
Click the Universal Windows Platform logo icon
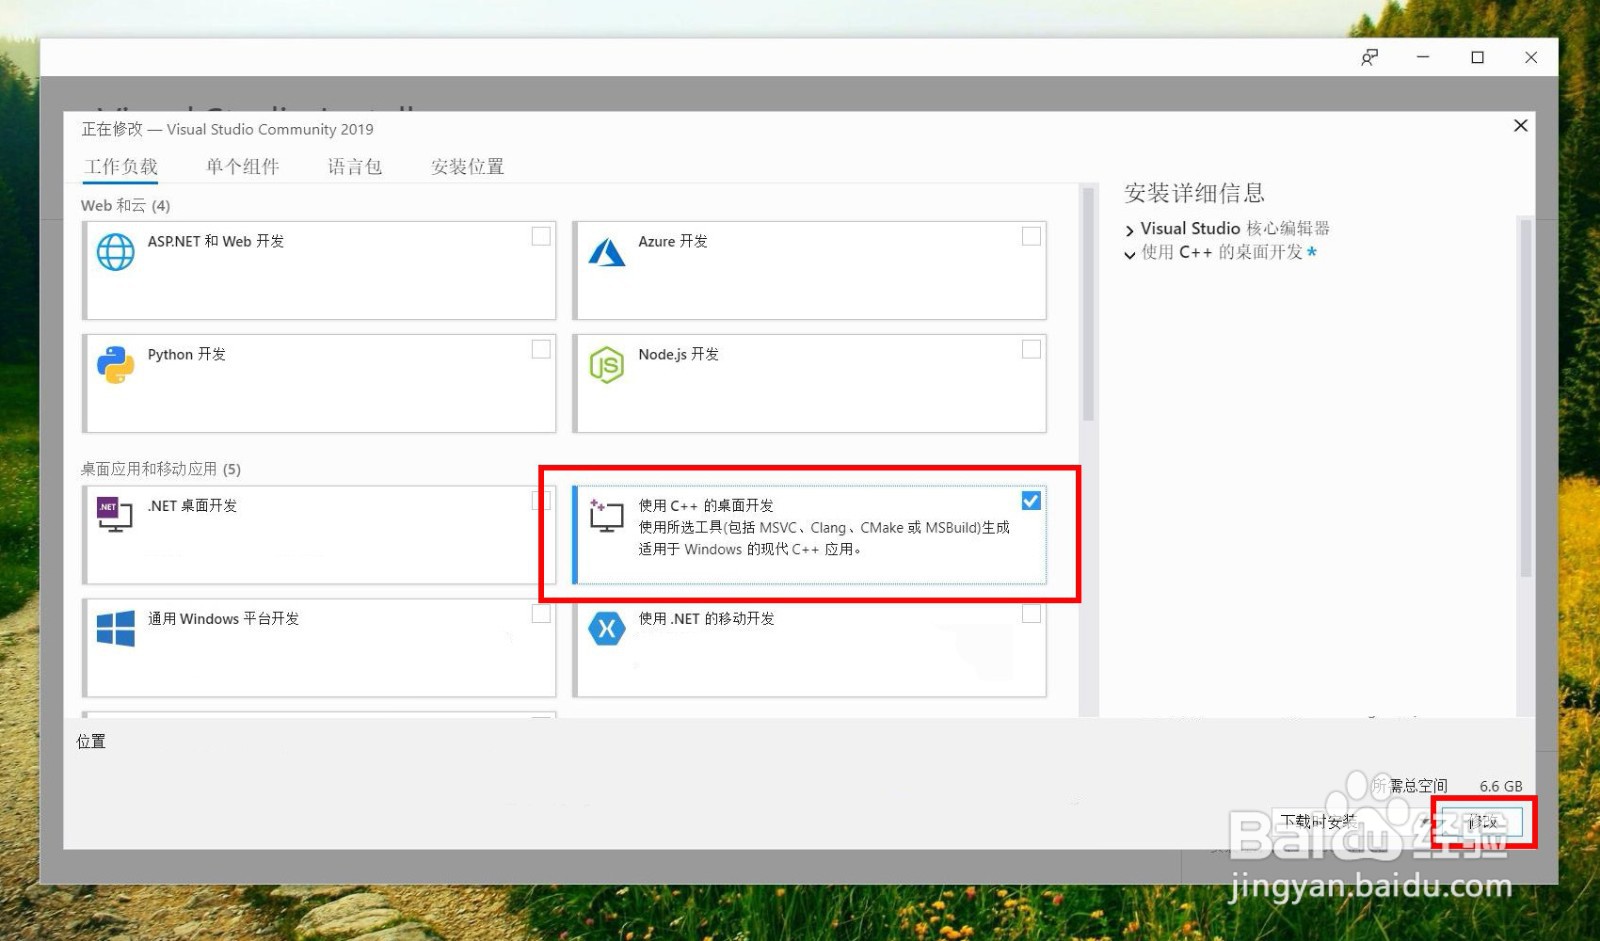[x=115, y=629]
